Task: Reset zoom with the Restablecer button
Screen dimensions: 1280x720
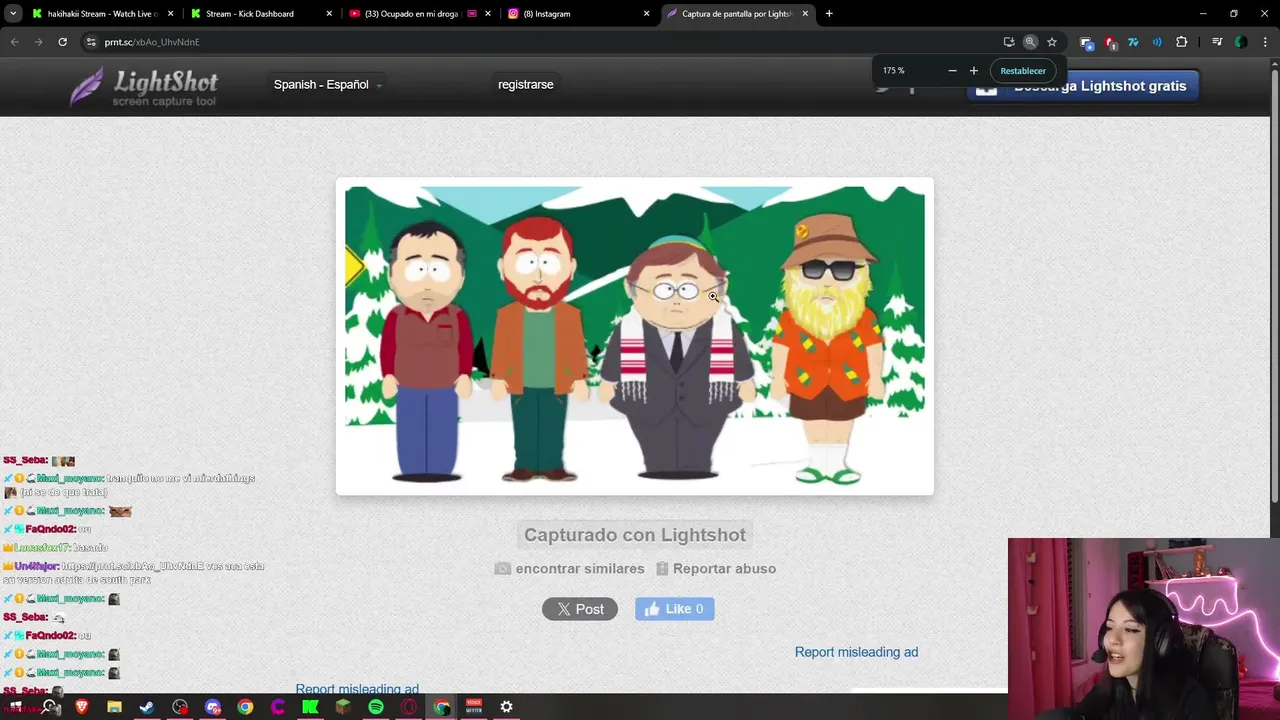Action: pos(1023,71)
